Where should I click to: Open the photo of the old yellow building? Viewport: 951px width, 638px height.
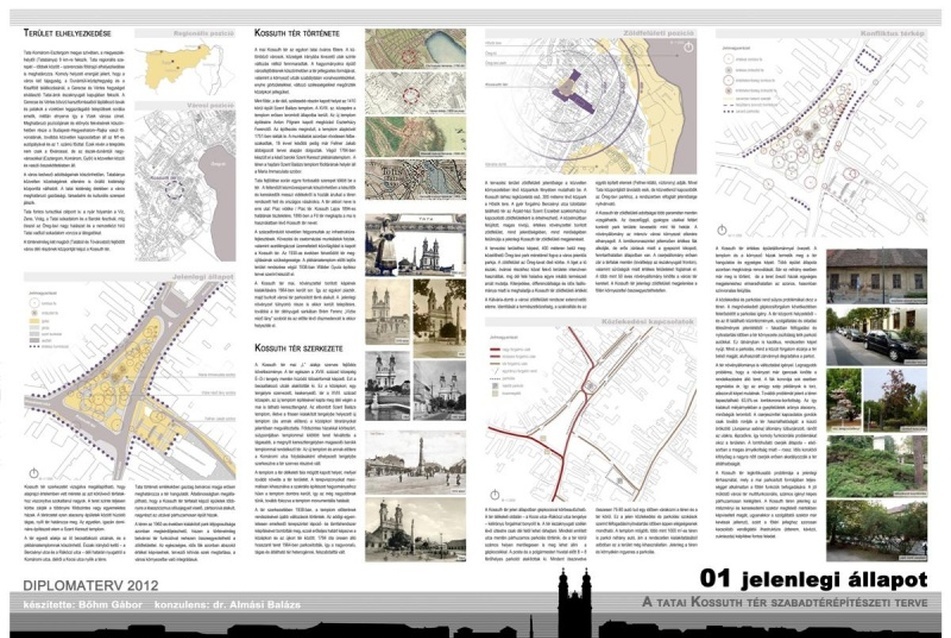[x=876, y=277]
